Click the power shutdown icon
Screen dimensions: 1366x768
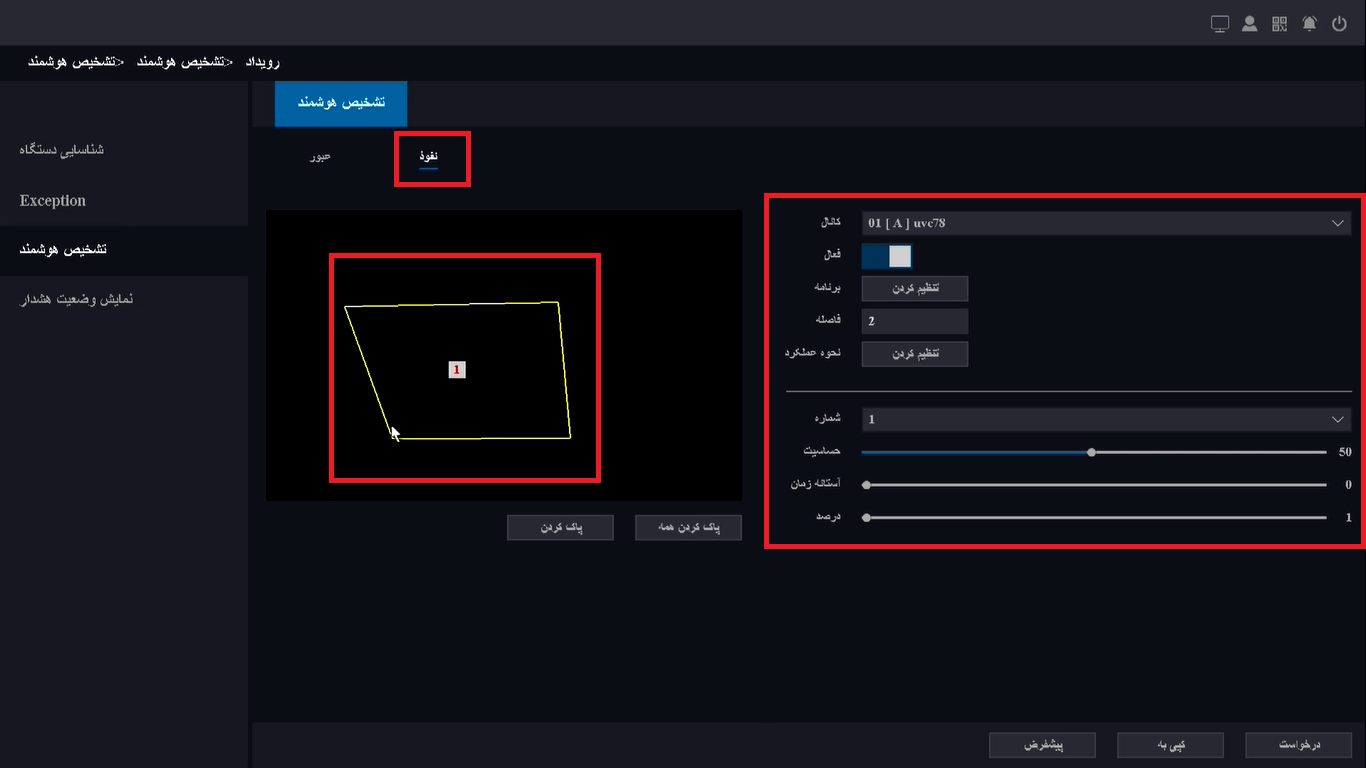pos(1340,24)
